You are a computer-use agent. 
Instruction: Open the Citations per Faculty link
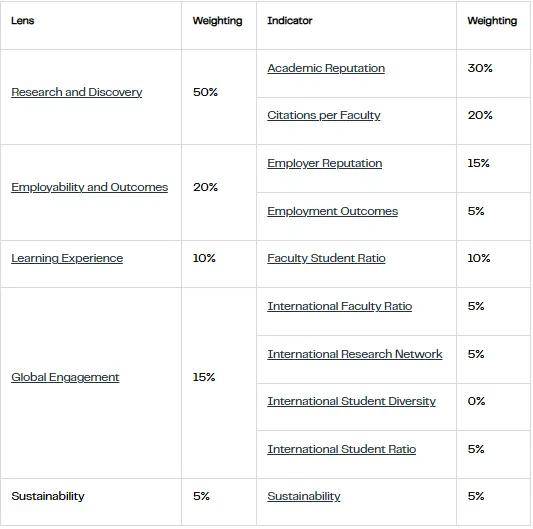pyautogui.click(x=324, y=116)
